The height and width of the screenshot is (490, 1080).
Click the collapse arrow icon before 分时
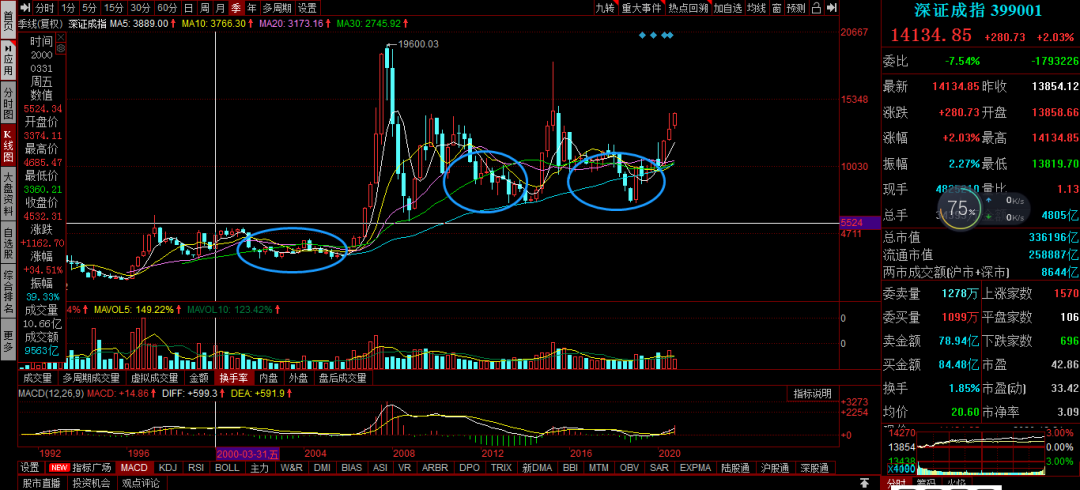[25, 8]
